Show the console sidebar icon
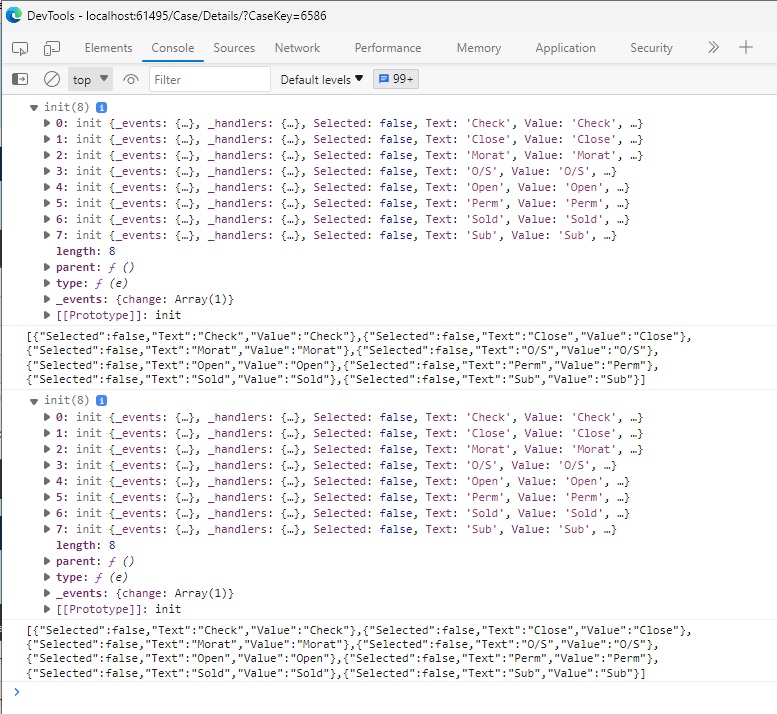 (x=20, y=79)
